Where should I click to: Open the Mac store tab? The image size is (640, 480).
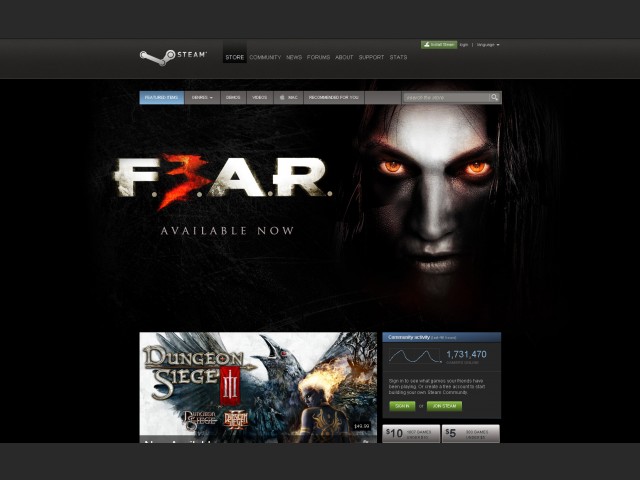pyautogui.click(x=288, y=98)
